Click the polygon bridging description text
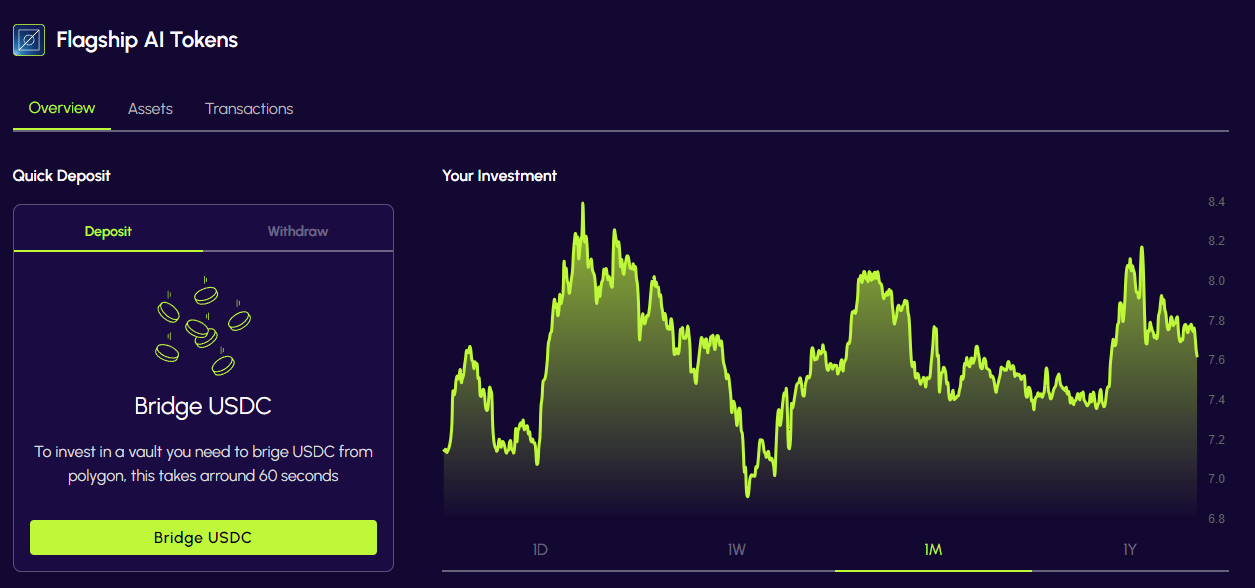The width and height of the screenshot is (1255, 588). pyautogui.click(x=203, y=464)
